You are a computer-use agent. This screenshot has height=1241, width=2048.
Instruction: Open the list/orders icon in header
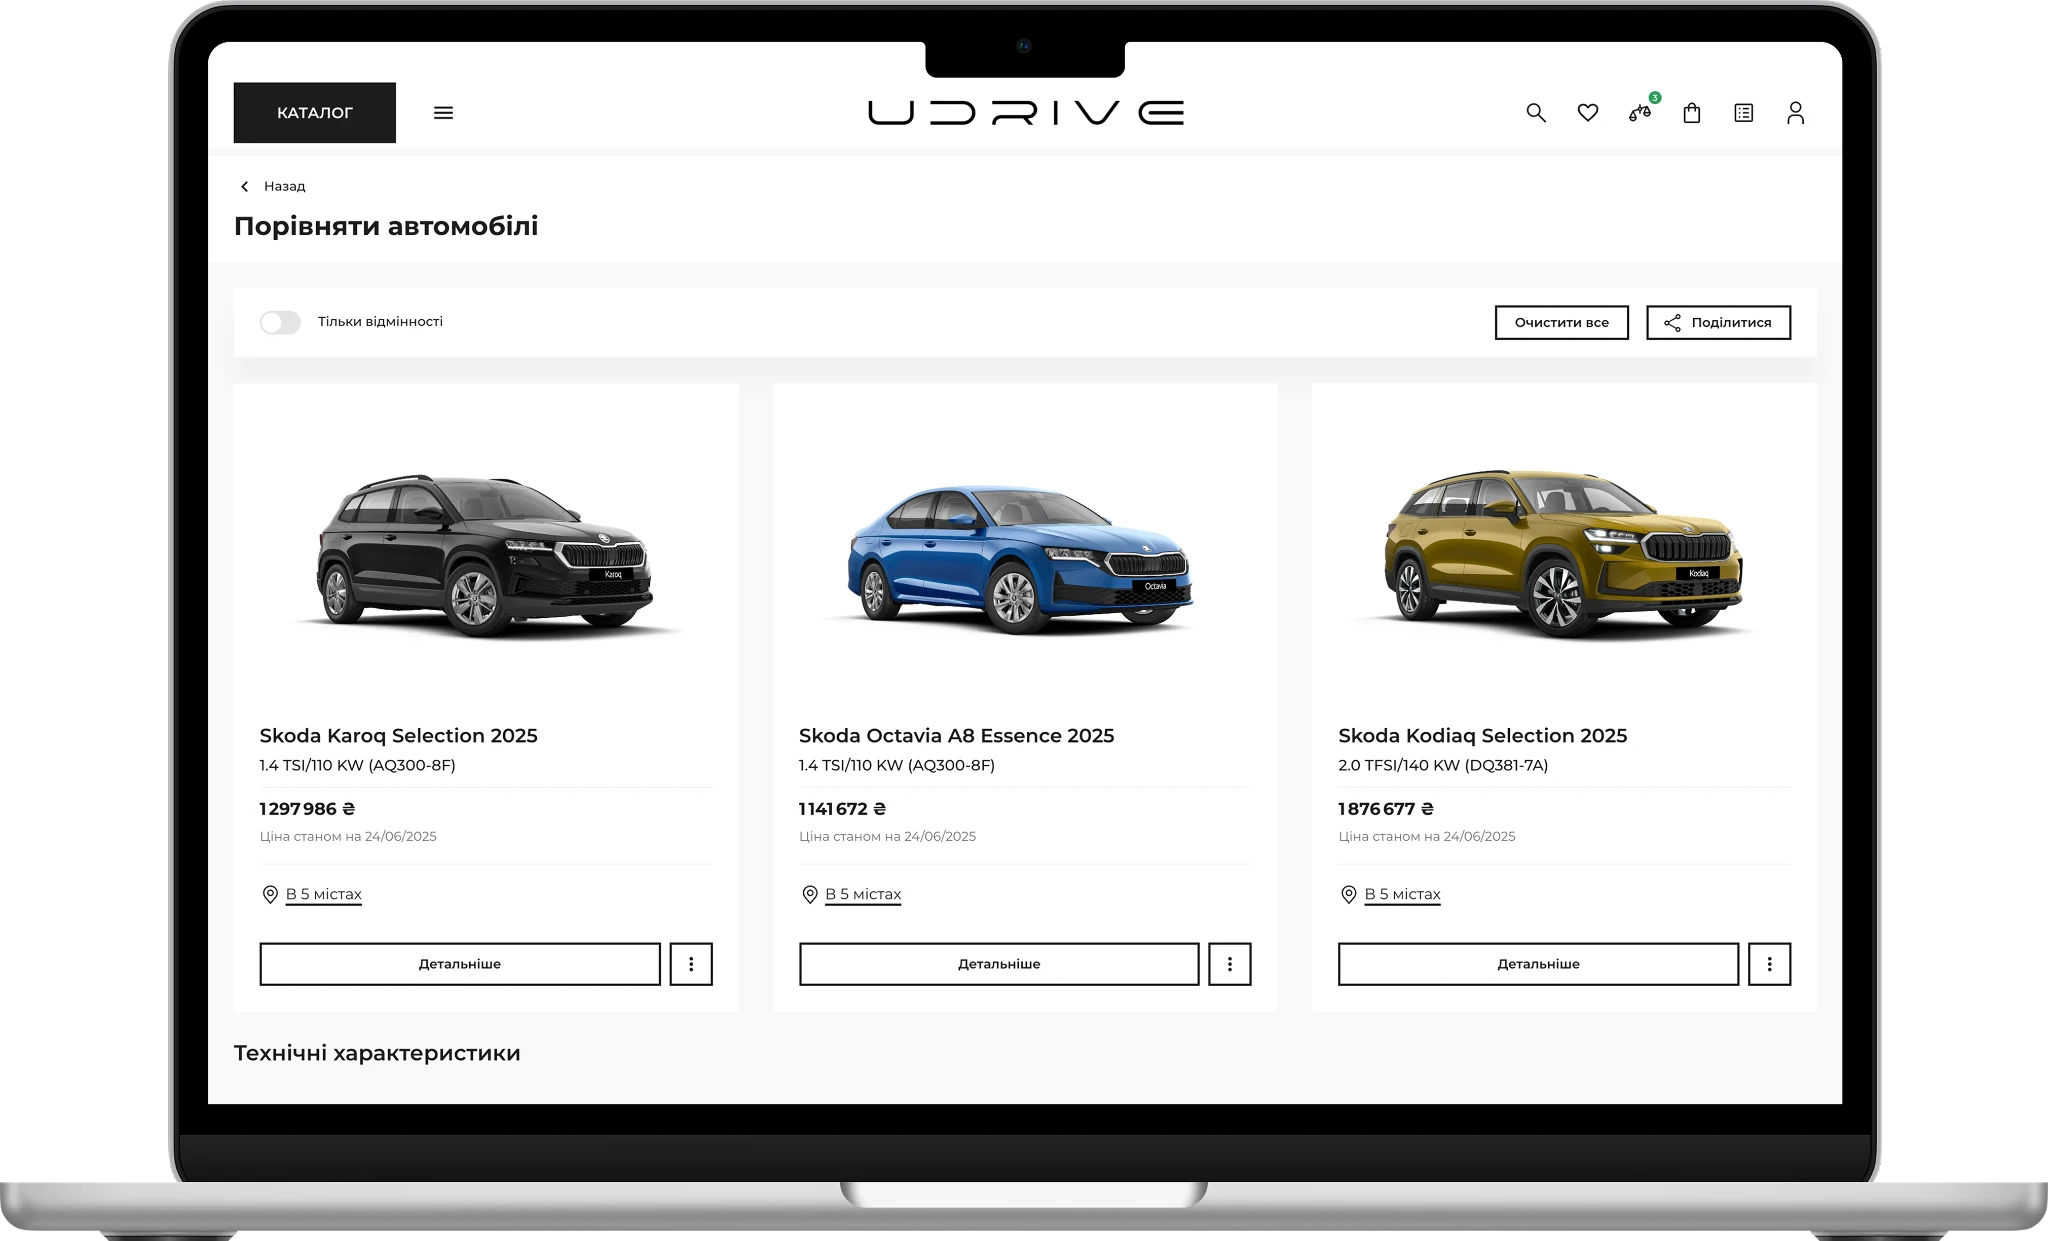[1743, 113]
